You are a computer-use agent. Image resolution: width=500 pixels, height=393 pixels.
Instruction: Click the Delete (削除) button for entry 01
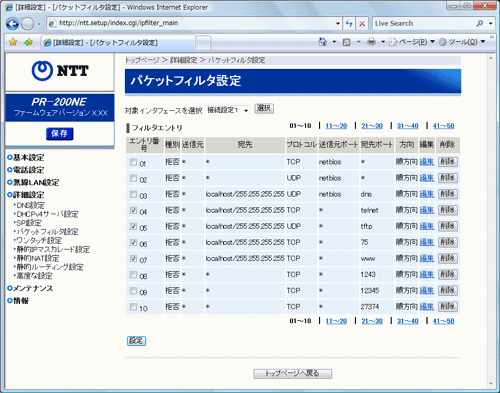[448, 162]
